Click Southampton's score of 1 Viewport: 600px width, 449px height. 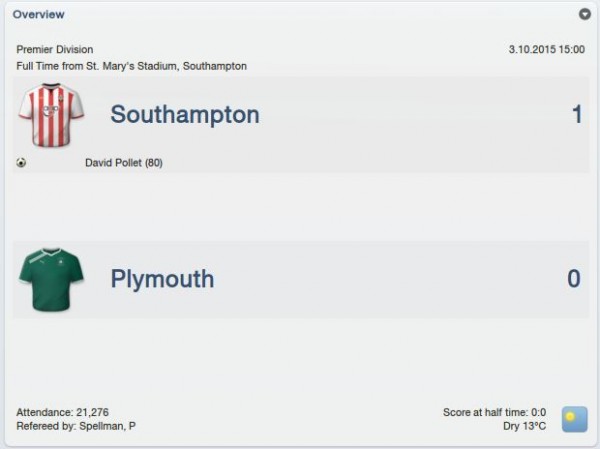click(577, 114)
